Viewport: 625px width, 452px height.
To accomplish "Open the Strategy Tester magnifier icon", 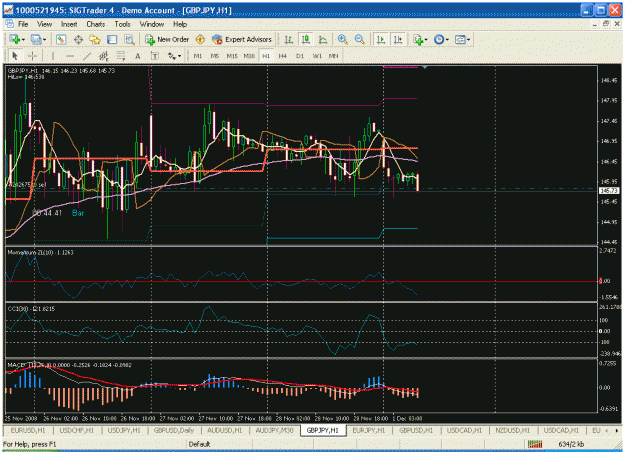I will [x=129, y=39].
